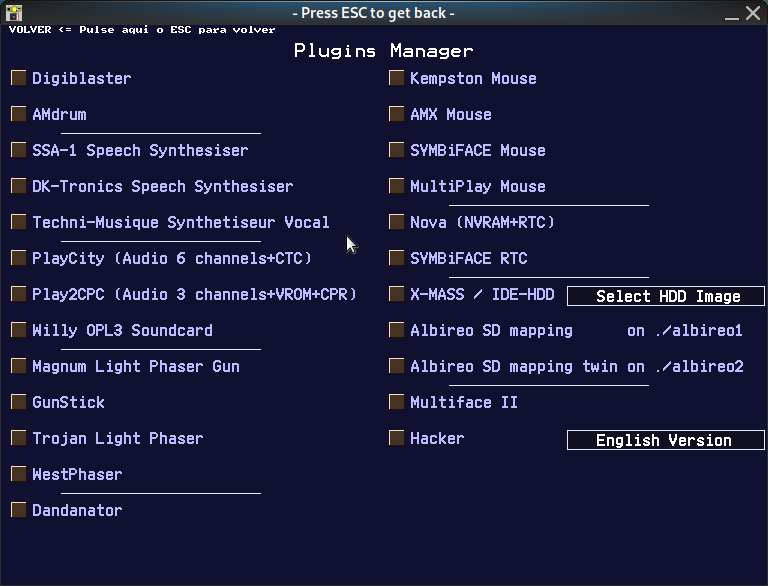Toggle Albireo SD mapping twin checkbox
This screenshot has width=768, height=586.
[x=397, y=366]
